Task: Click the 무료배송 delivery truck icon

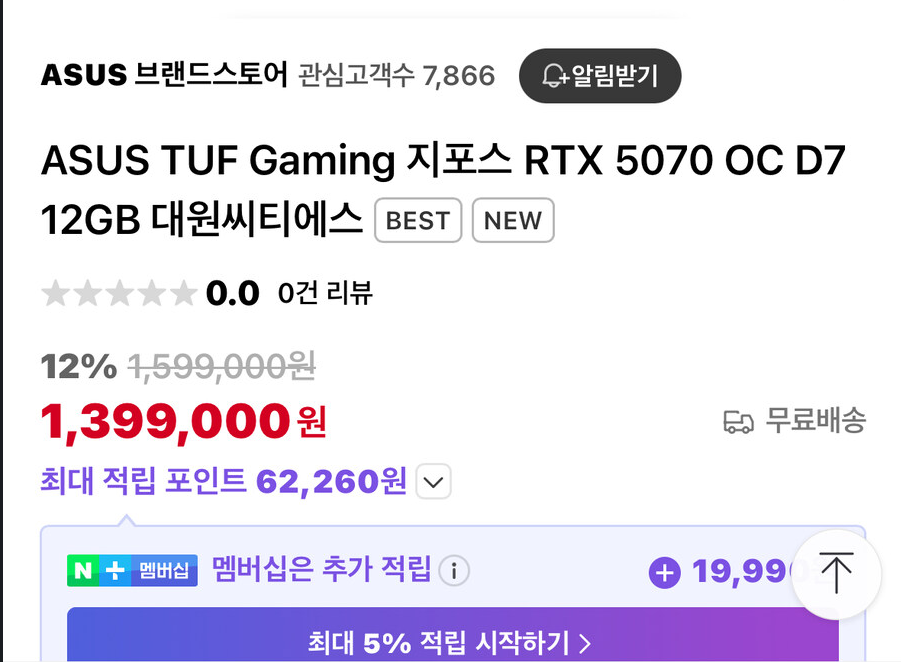Action: [x=738, y=421]
